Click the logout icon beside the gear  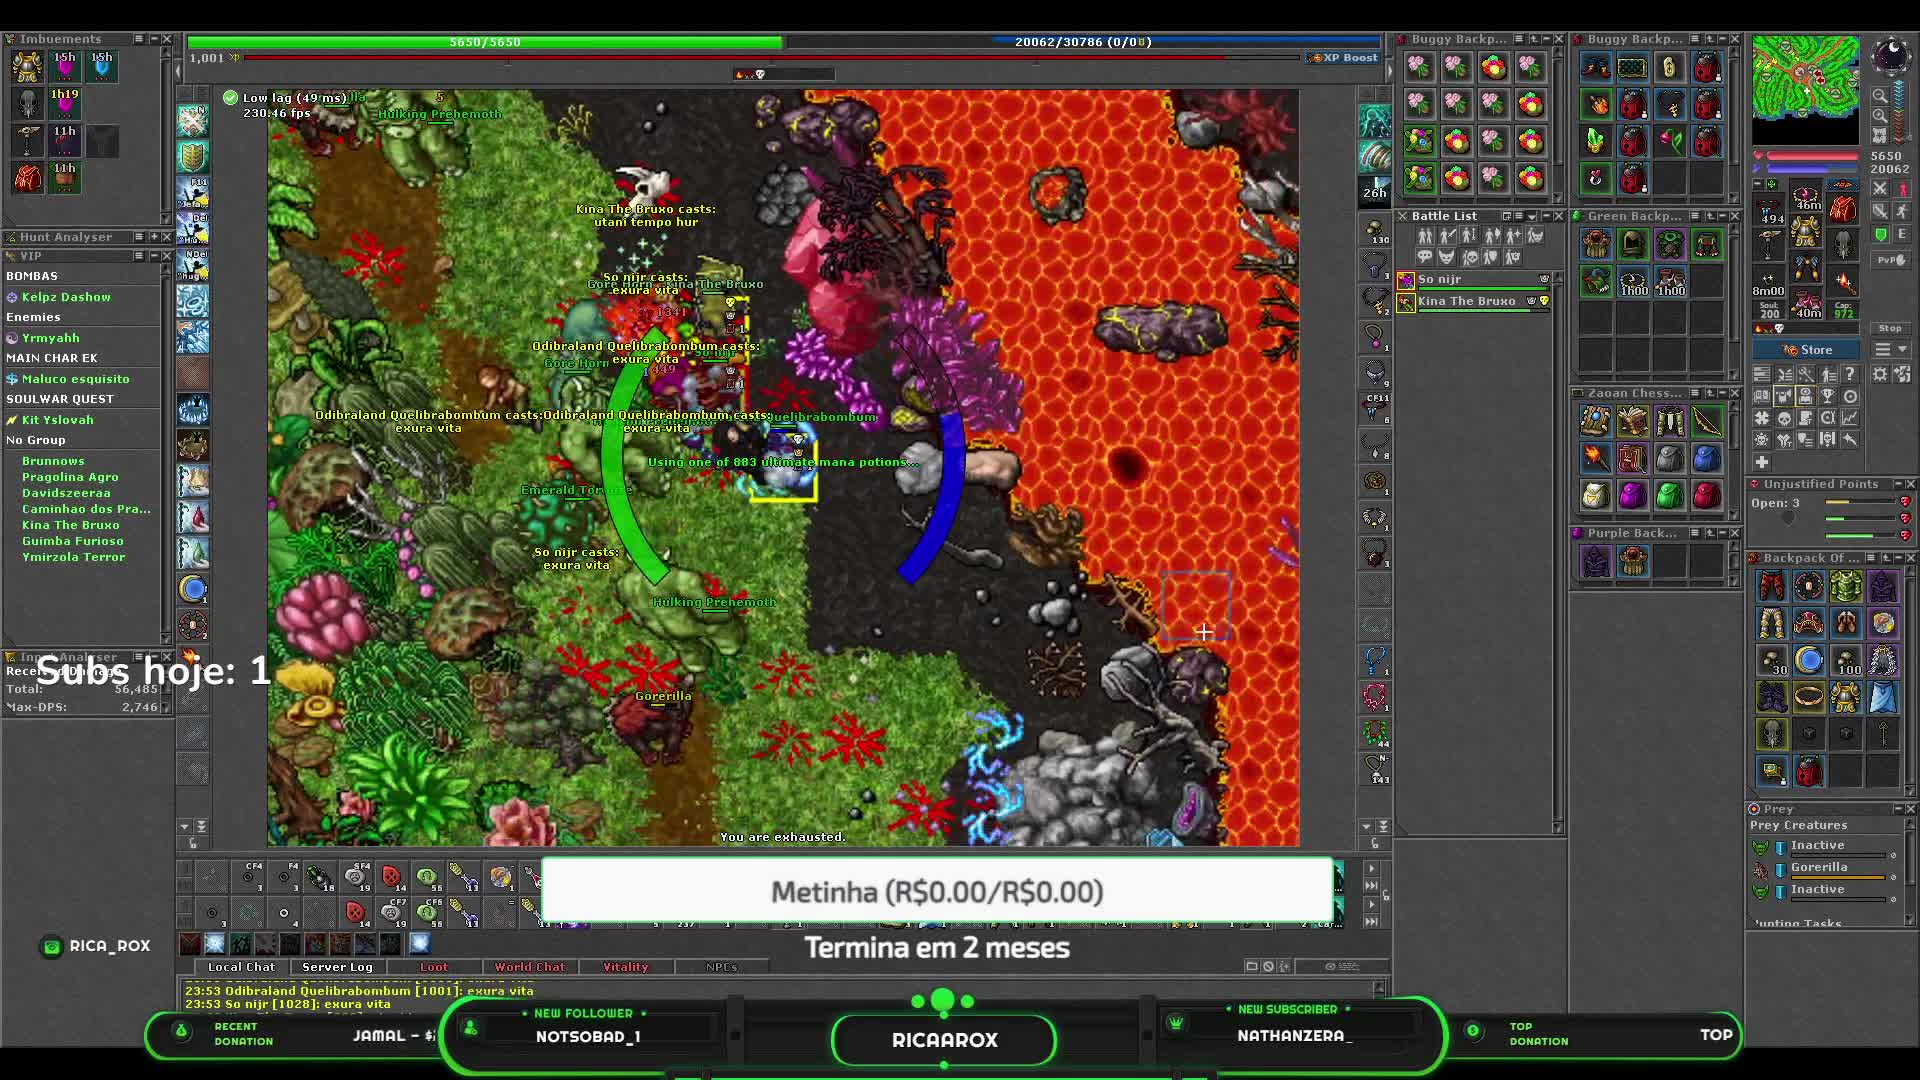click(x=1902, y=375)
